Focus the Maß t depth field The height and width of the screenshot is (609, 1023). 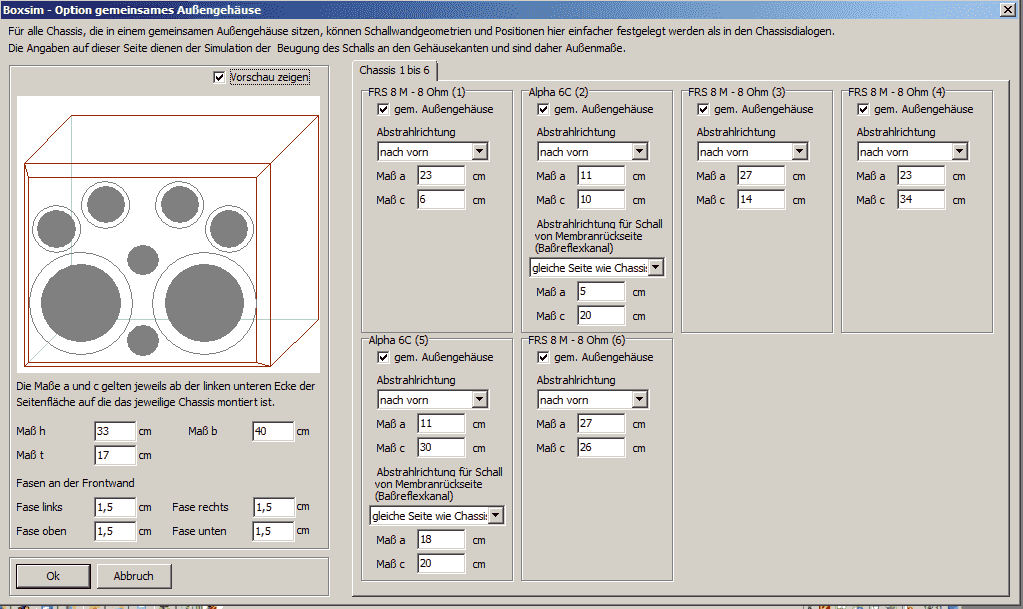[x=115, y=455]
